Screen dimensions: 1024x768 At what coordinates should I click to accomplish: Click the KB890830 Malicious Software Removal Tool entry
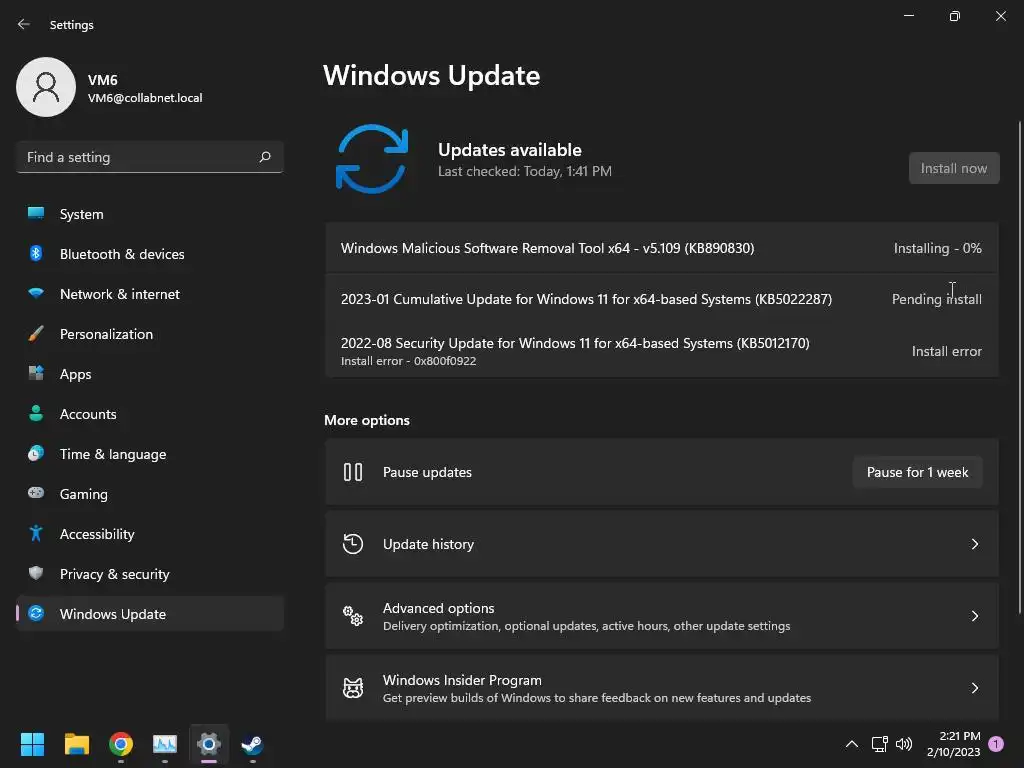(x=662, y=248)
